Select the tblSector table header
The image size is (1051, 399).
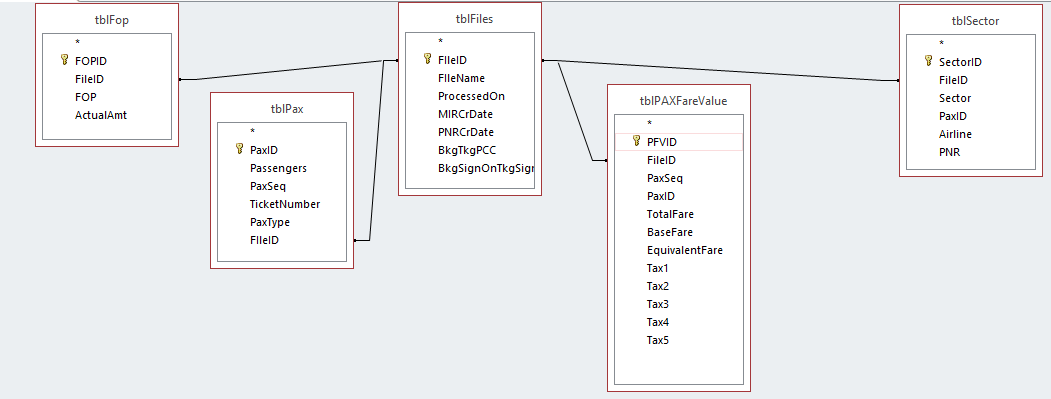click(x=971, y=21)
